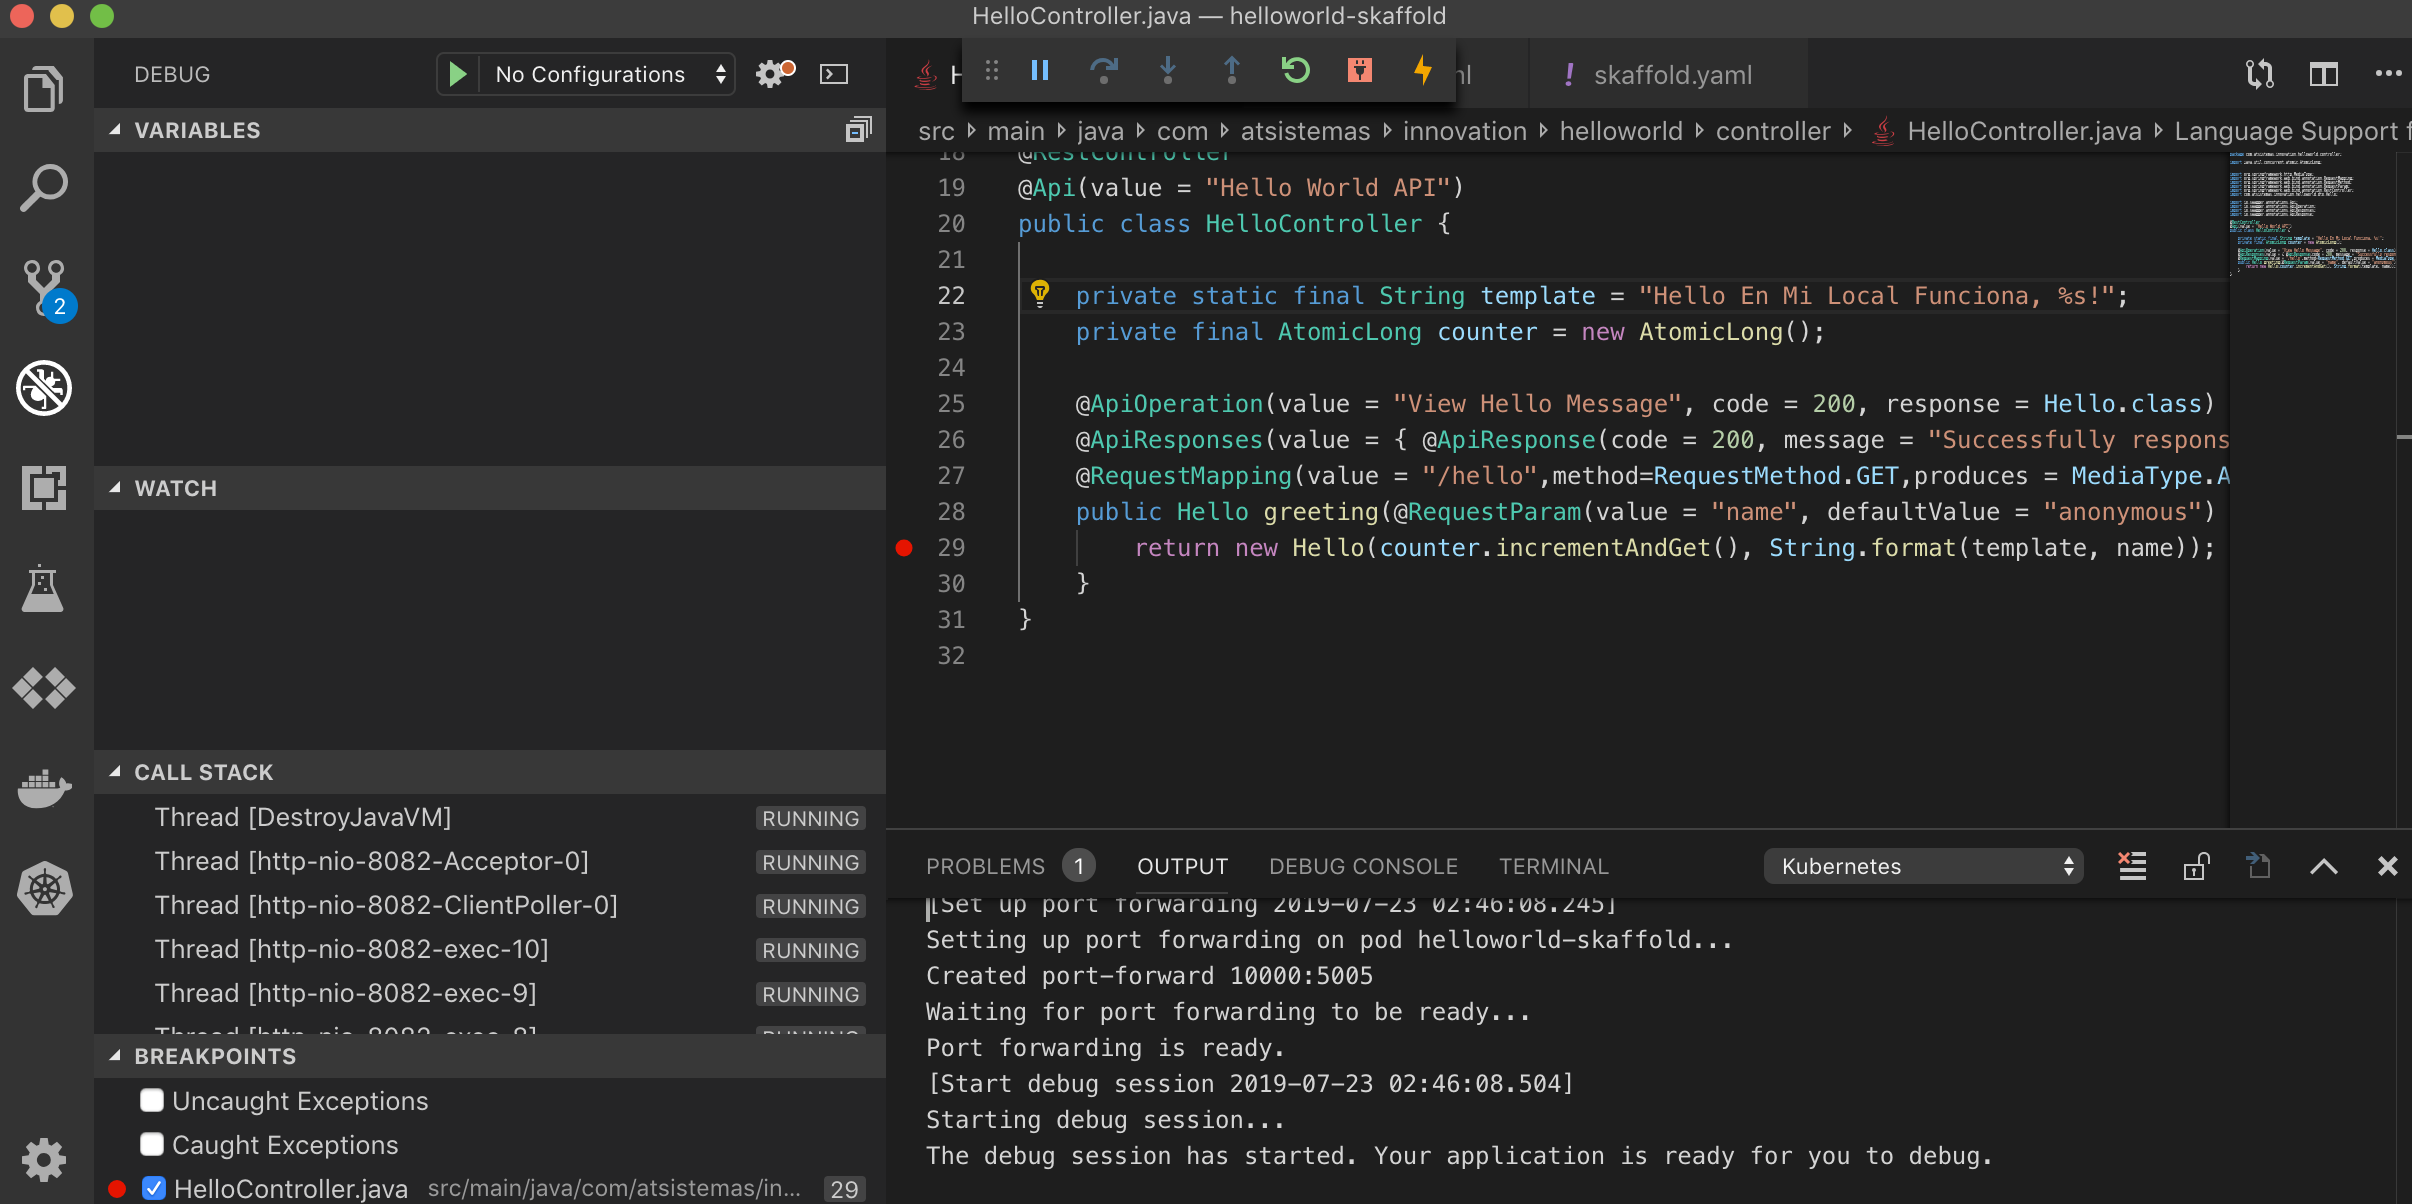Switch to the DEBUG CONSOLE tab

click(1362, 865)
